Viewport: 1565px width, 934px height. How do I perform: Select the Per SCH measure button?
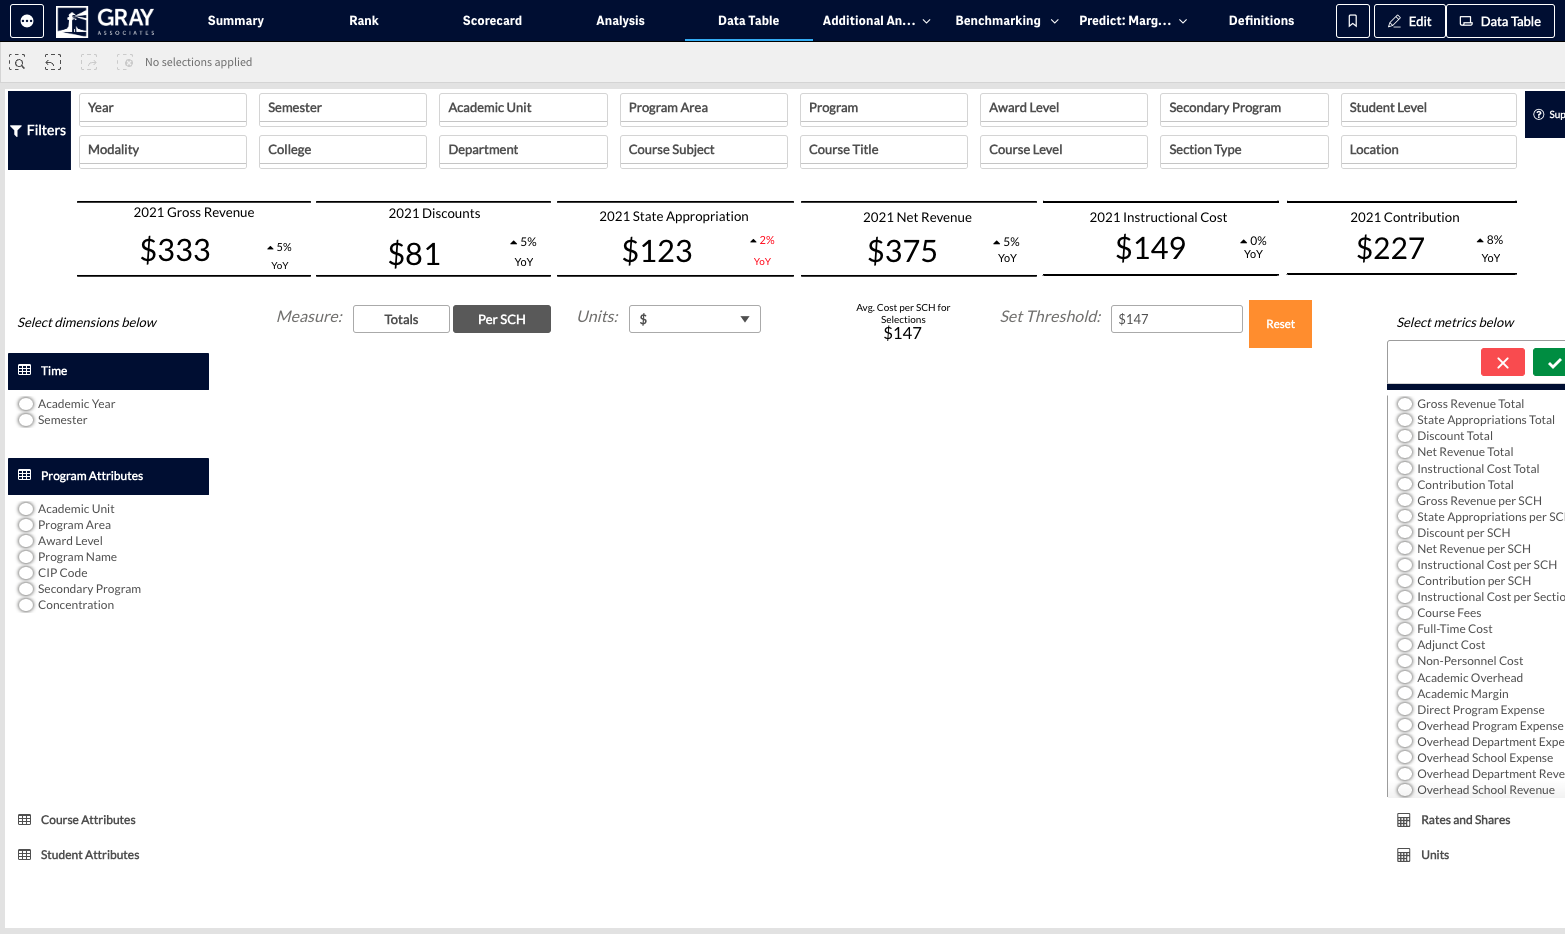(502, 319)
